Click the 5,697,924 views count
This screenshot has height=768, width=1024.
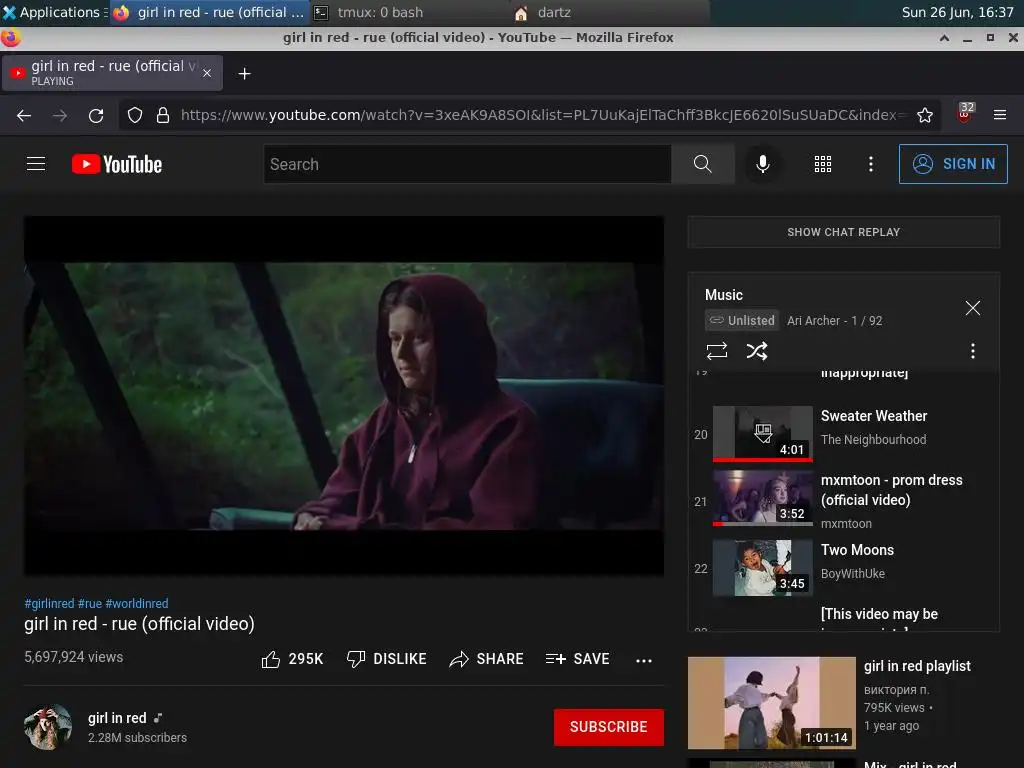73,657
